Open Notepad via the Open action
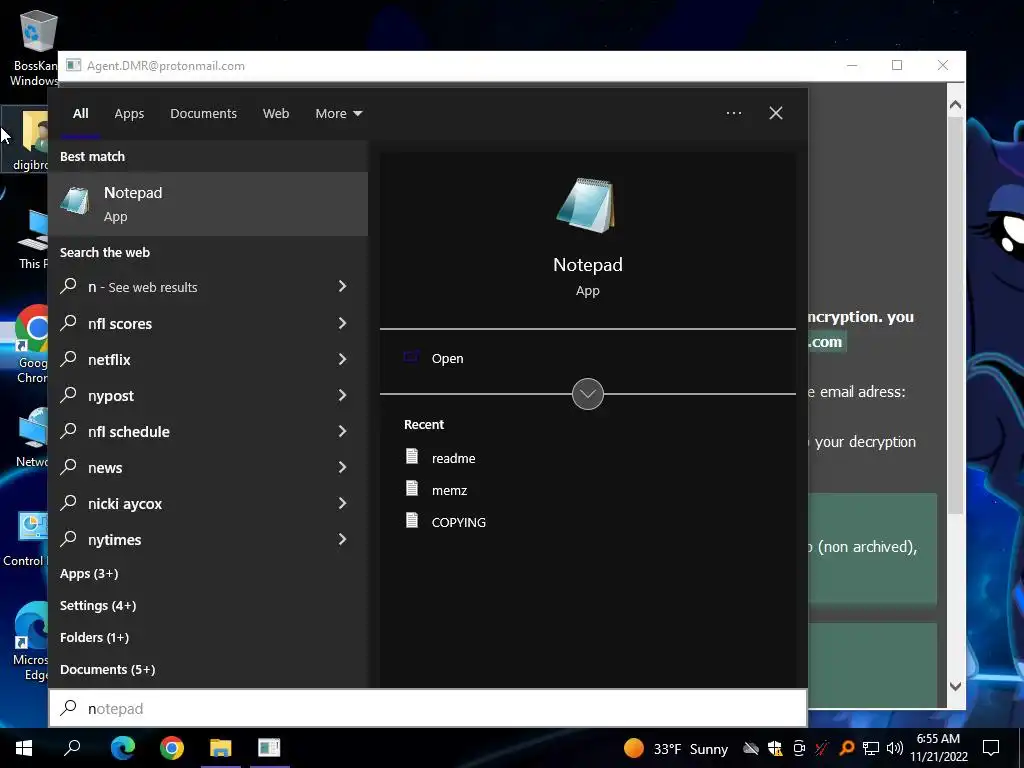1024x768 pixels. (447, 359)
